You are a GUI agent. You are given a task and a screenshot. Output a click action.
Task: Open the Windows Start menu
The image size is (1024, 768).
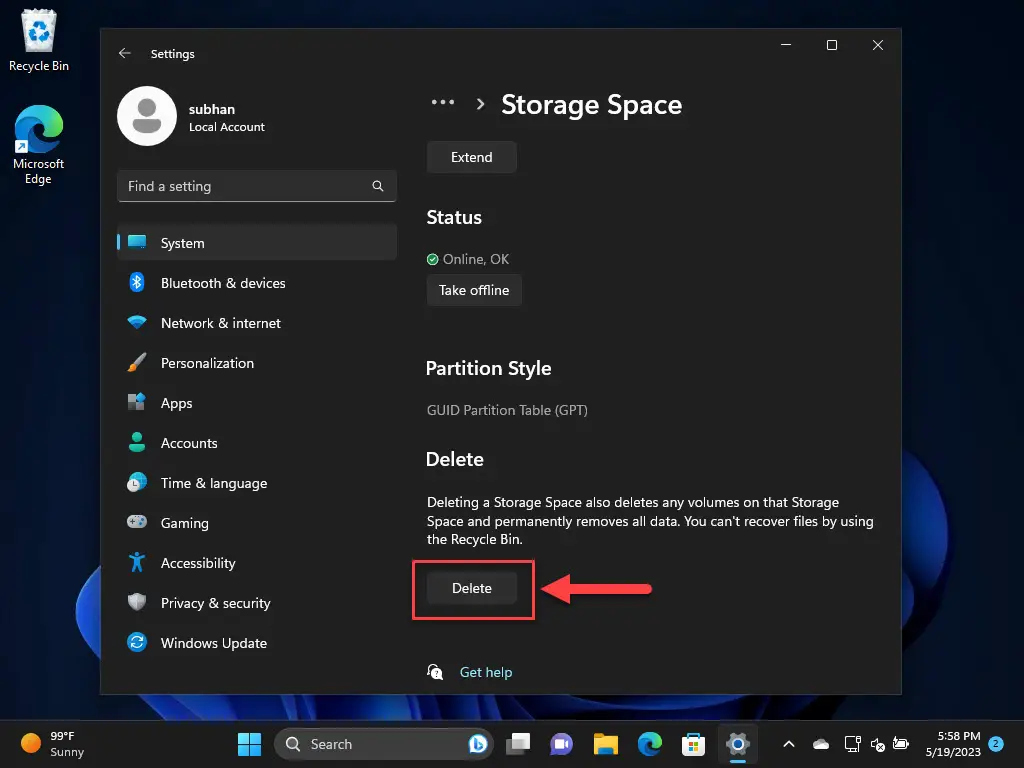point(249,744)
